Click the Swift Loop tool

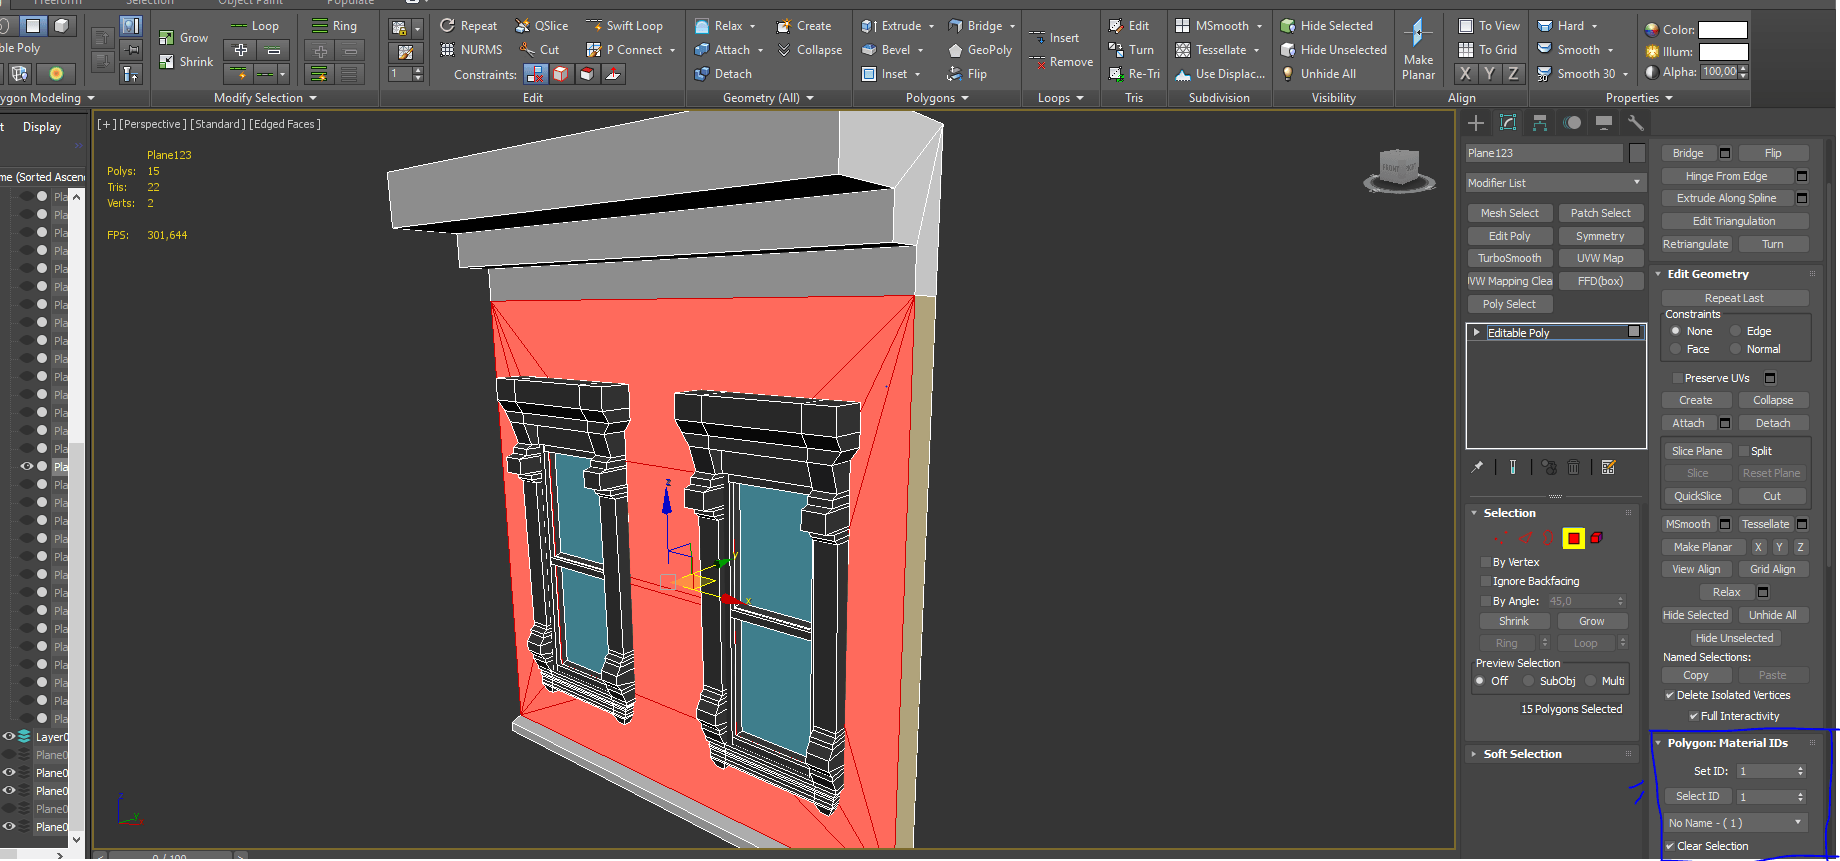[x=624, y=26]
